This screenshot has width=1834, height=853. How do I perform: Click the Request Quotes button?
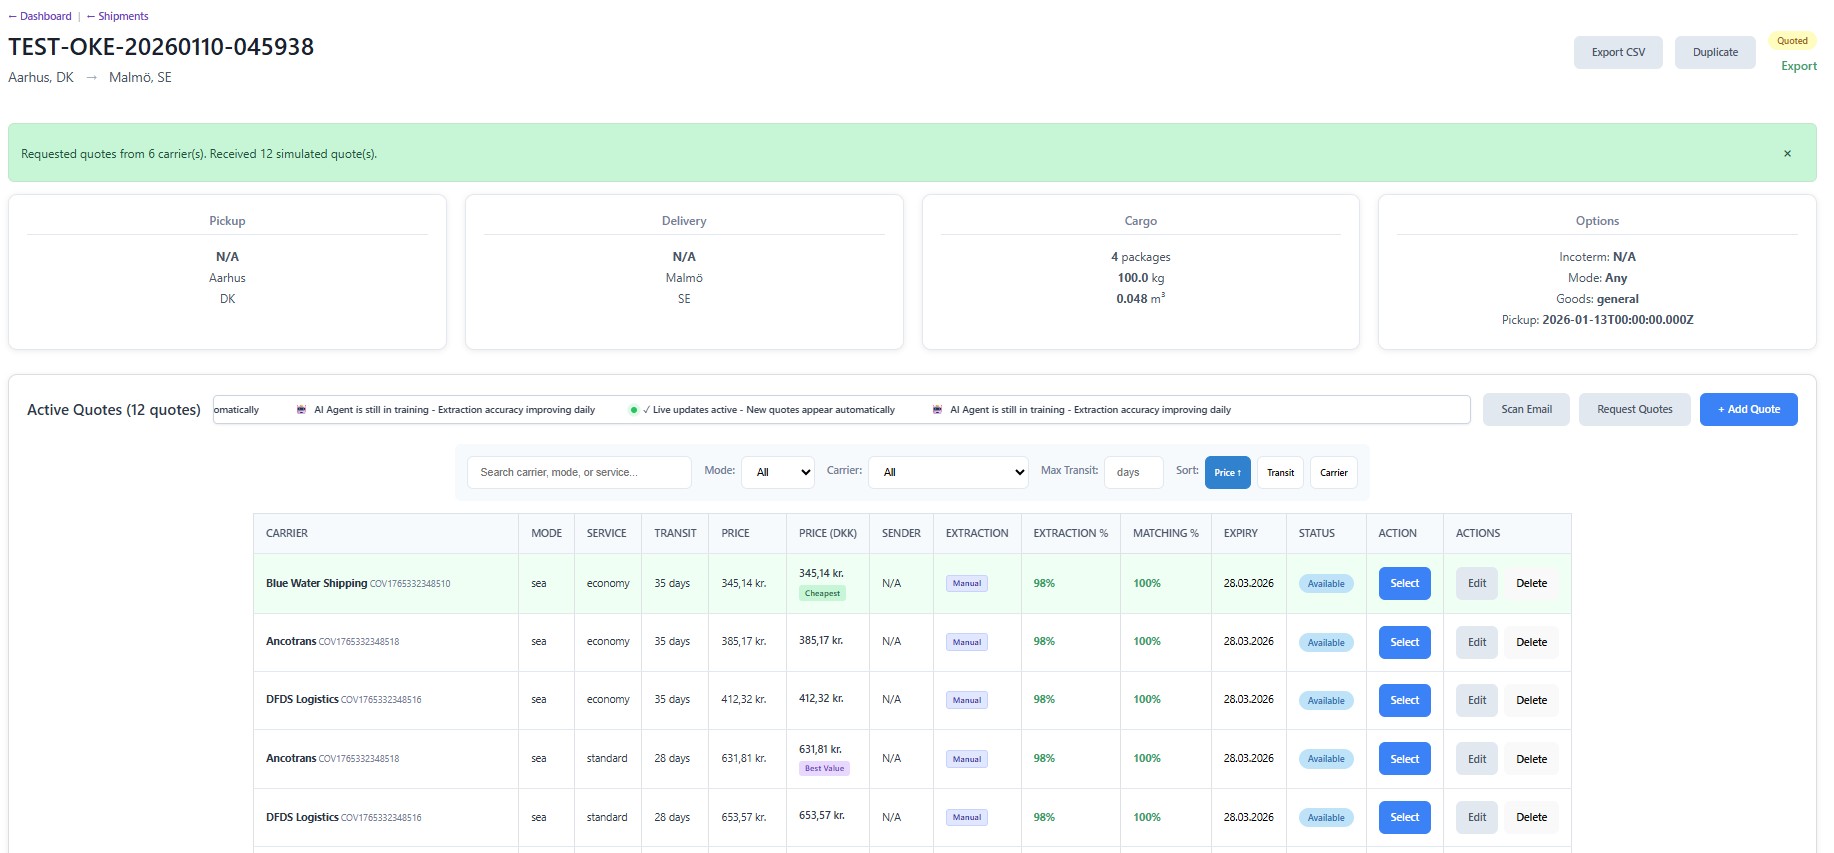1634,409
